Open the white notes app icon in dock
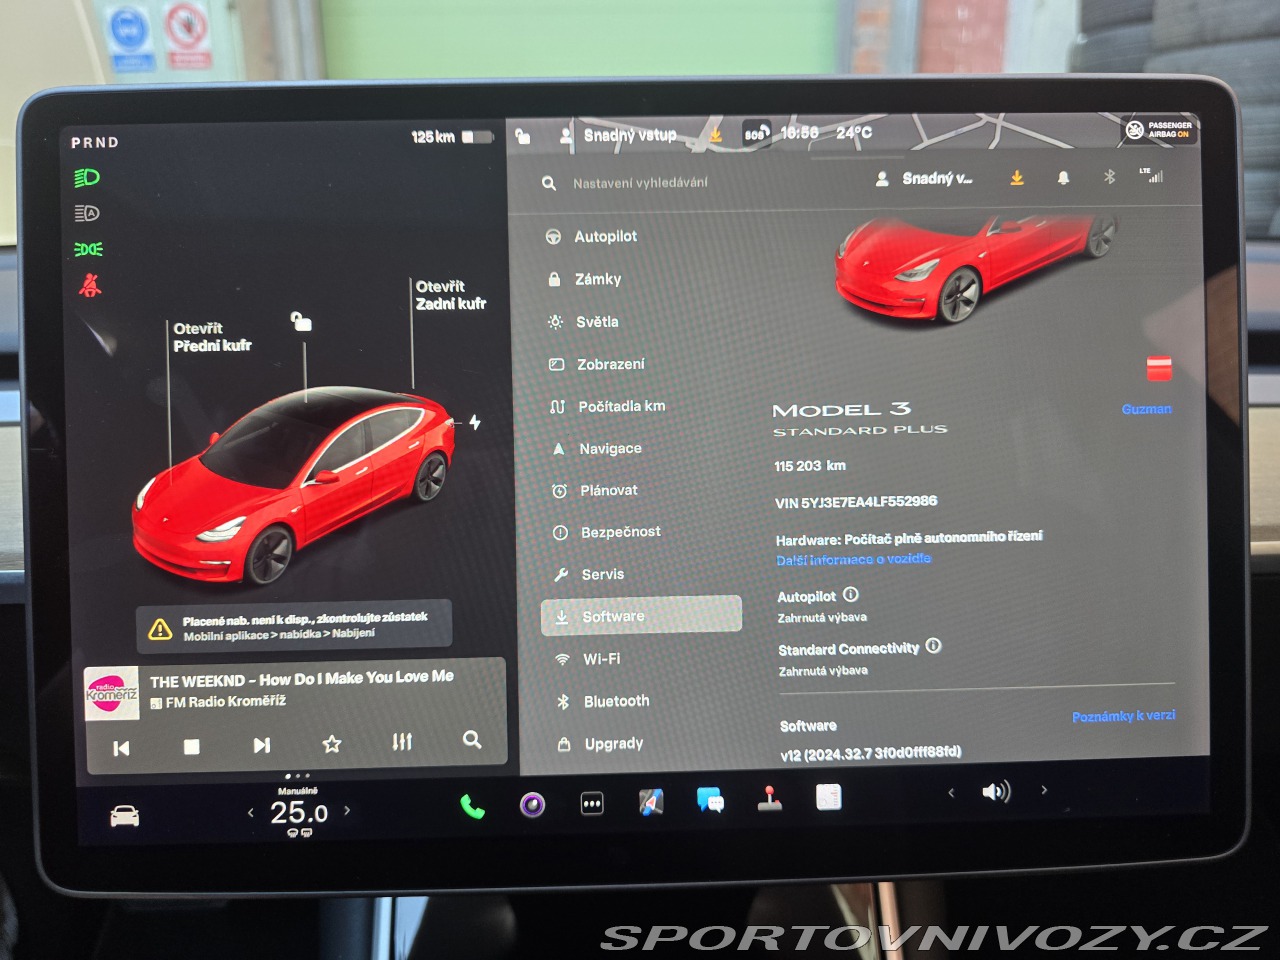The height and width of the screenshot is (960, 1280). point(828,796)
